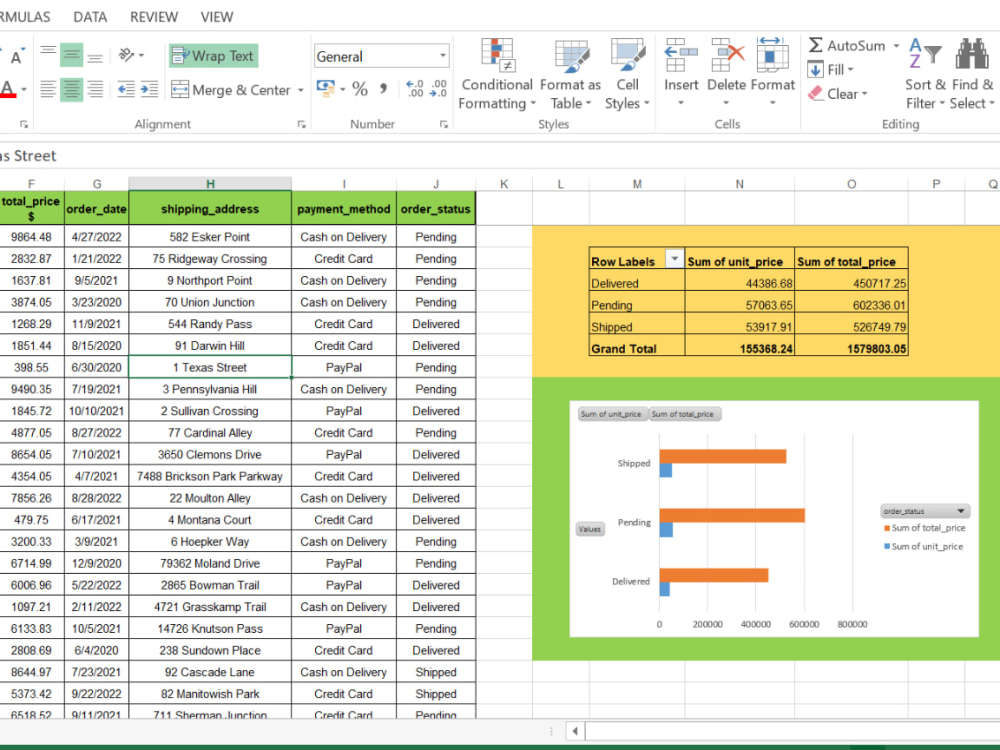
Task: Open the Fill menu
Action: pos(830,70)
